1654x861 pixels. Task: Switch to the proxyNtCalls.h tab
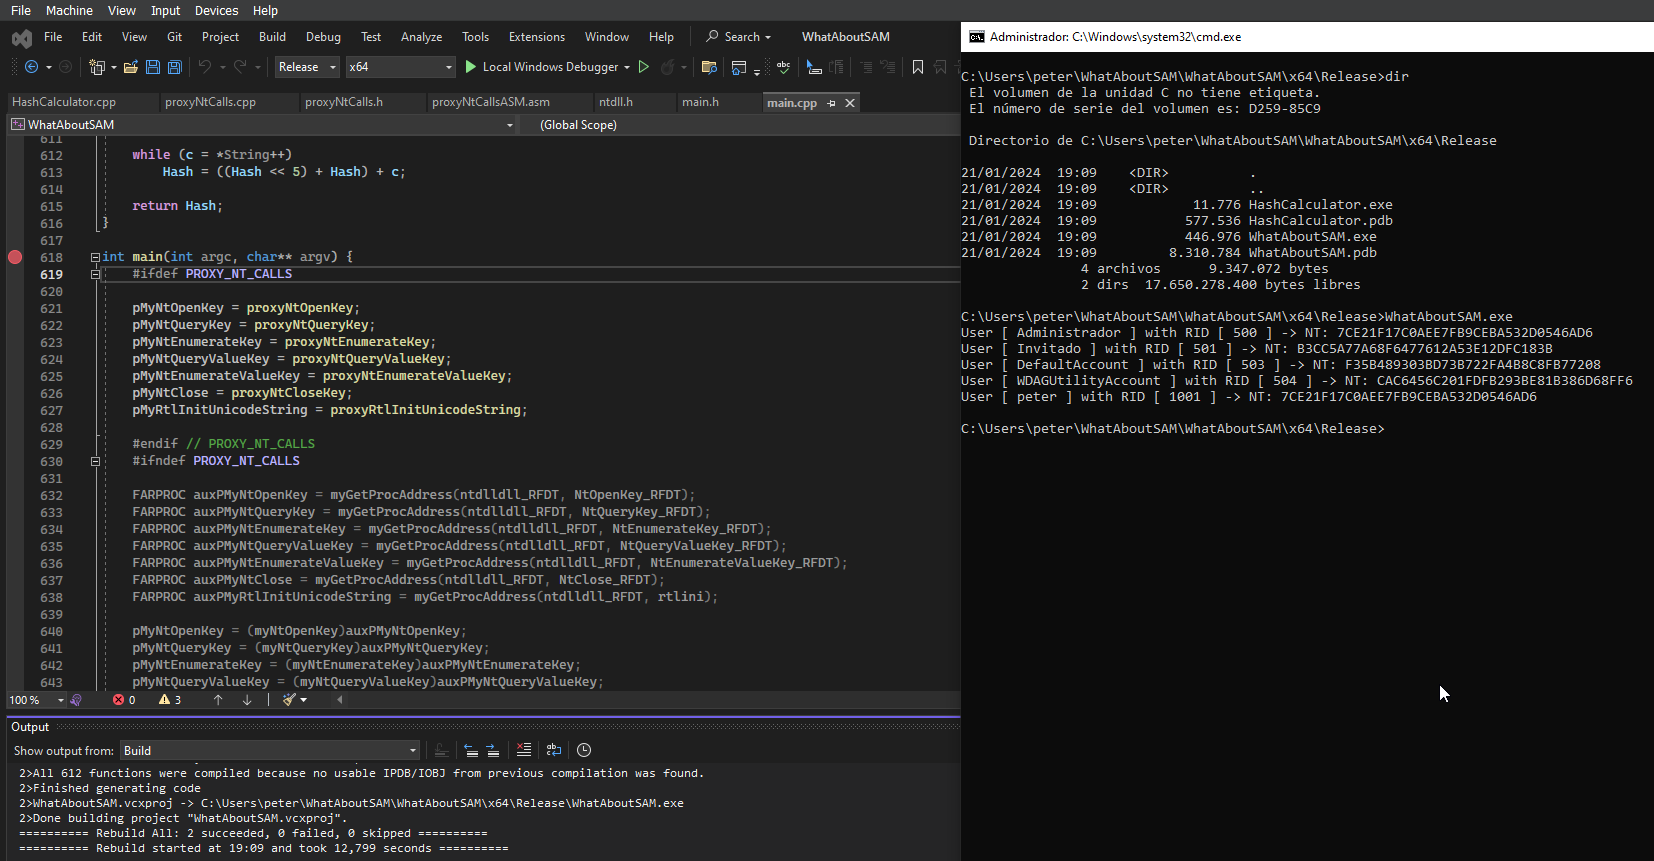point(344,102)
